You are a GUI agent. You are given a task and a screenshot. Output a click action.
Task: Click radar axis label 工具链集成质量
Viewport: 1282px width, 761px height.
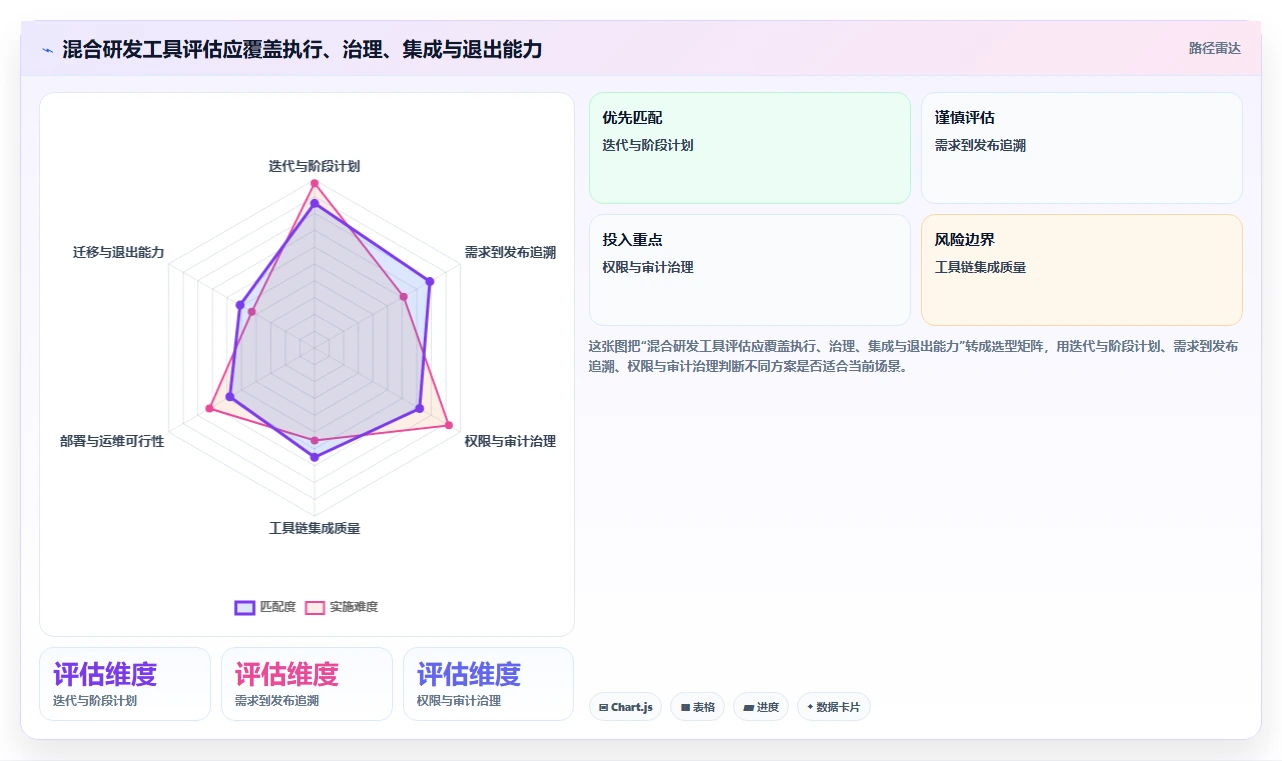click(314, 528)
